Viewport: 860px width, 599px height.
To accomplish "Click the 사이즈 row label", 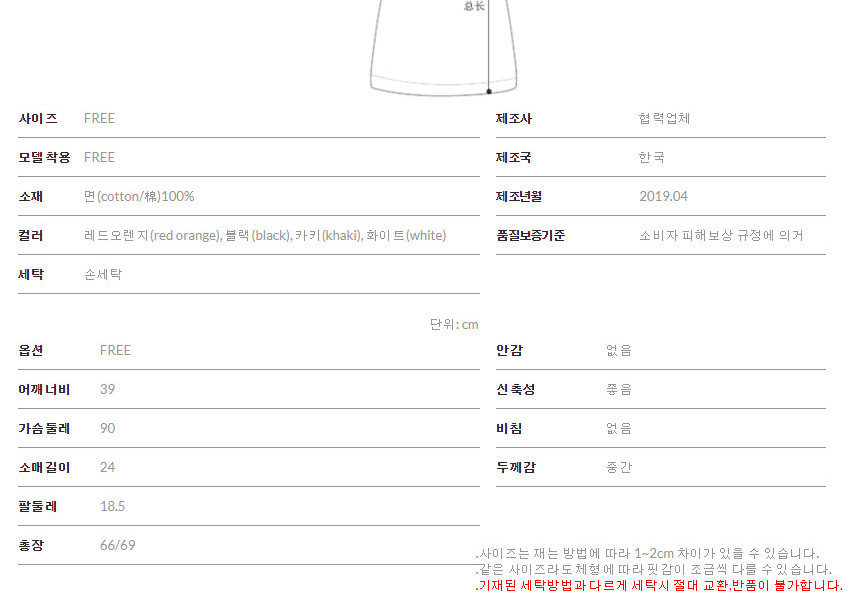I will click(x=38, y=118).
